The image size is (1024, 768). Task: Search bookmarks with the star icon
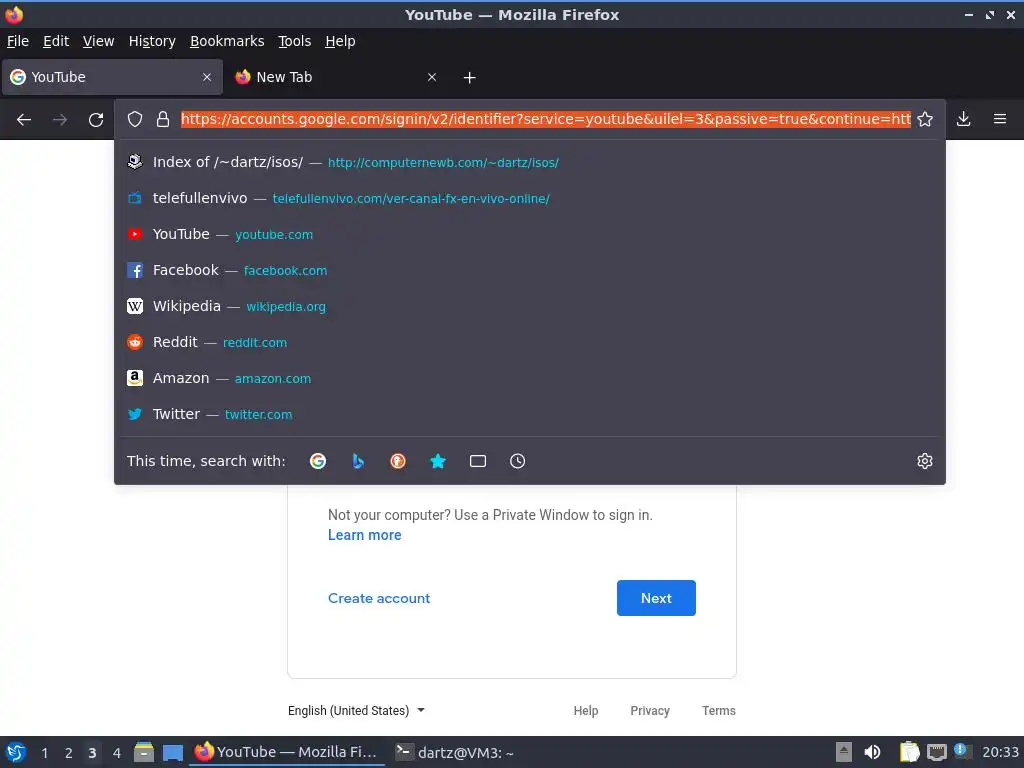point(438,461)
